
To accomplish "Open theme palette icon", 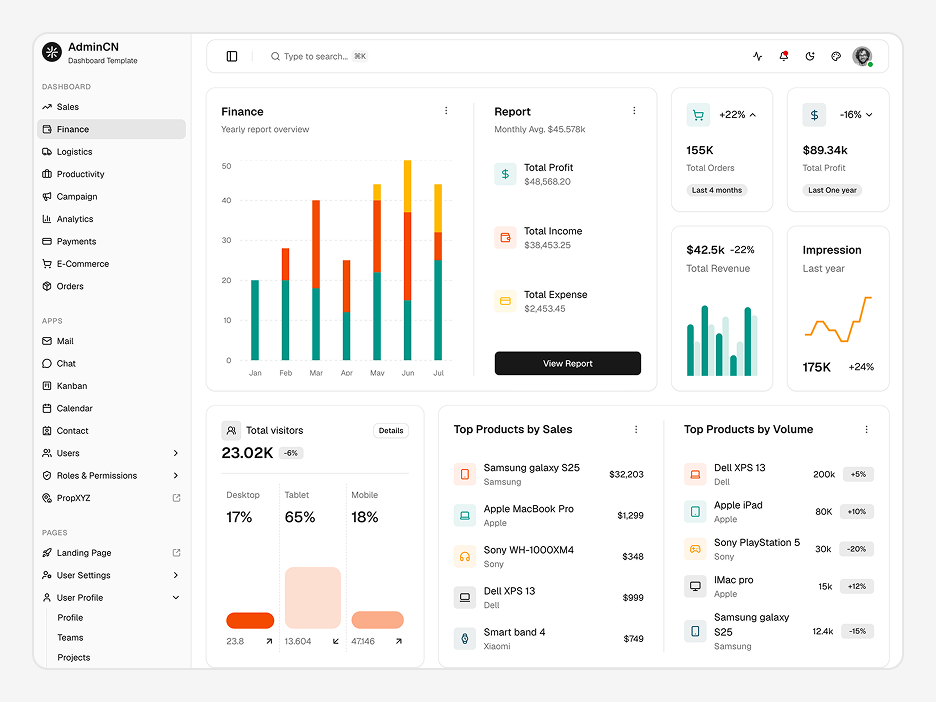I will (836, 56).
